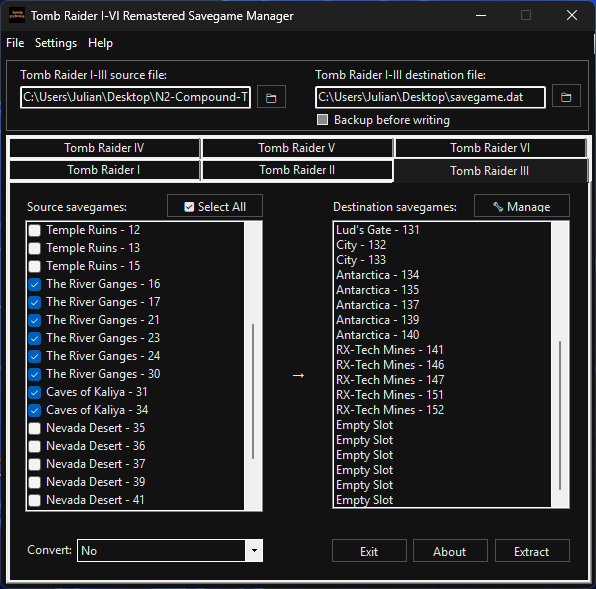Uncheck Caves of Kaliya - 34
The image size is (596, 589).
[35, 410]
